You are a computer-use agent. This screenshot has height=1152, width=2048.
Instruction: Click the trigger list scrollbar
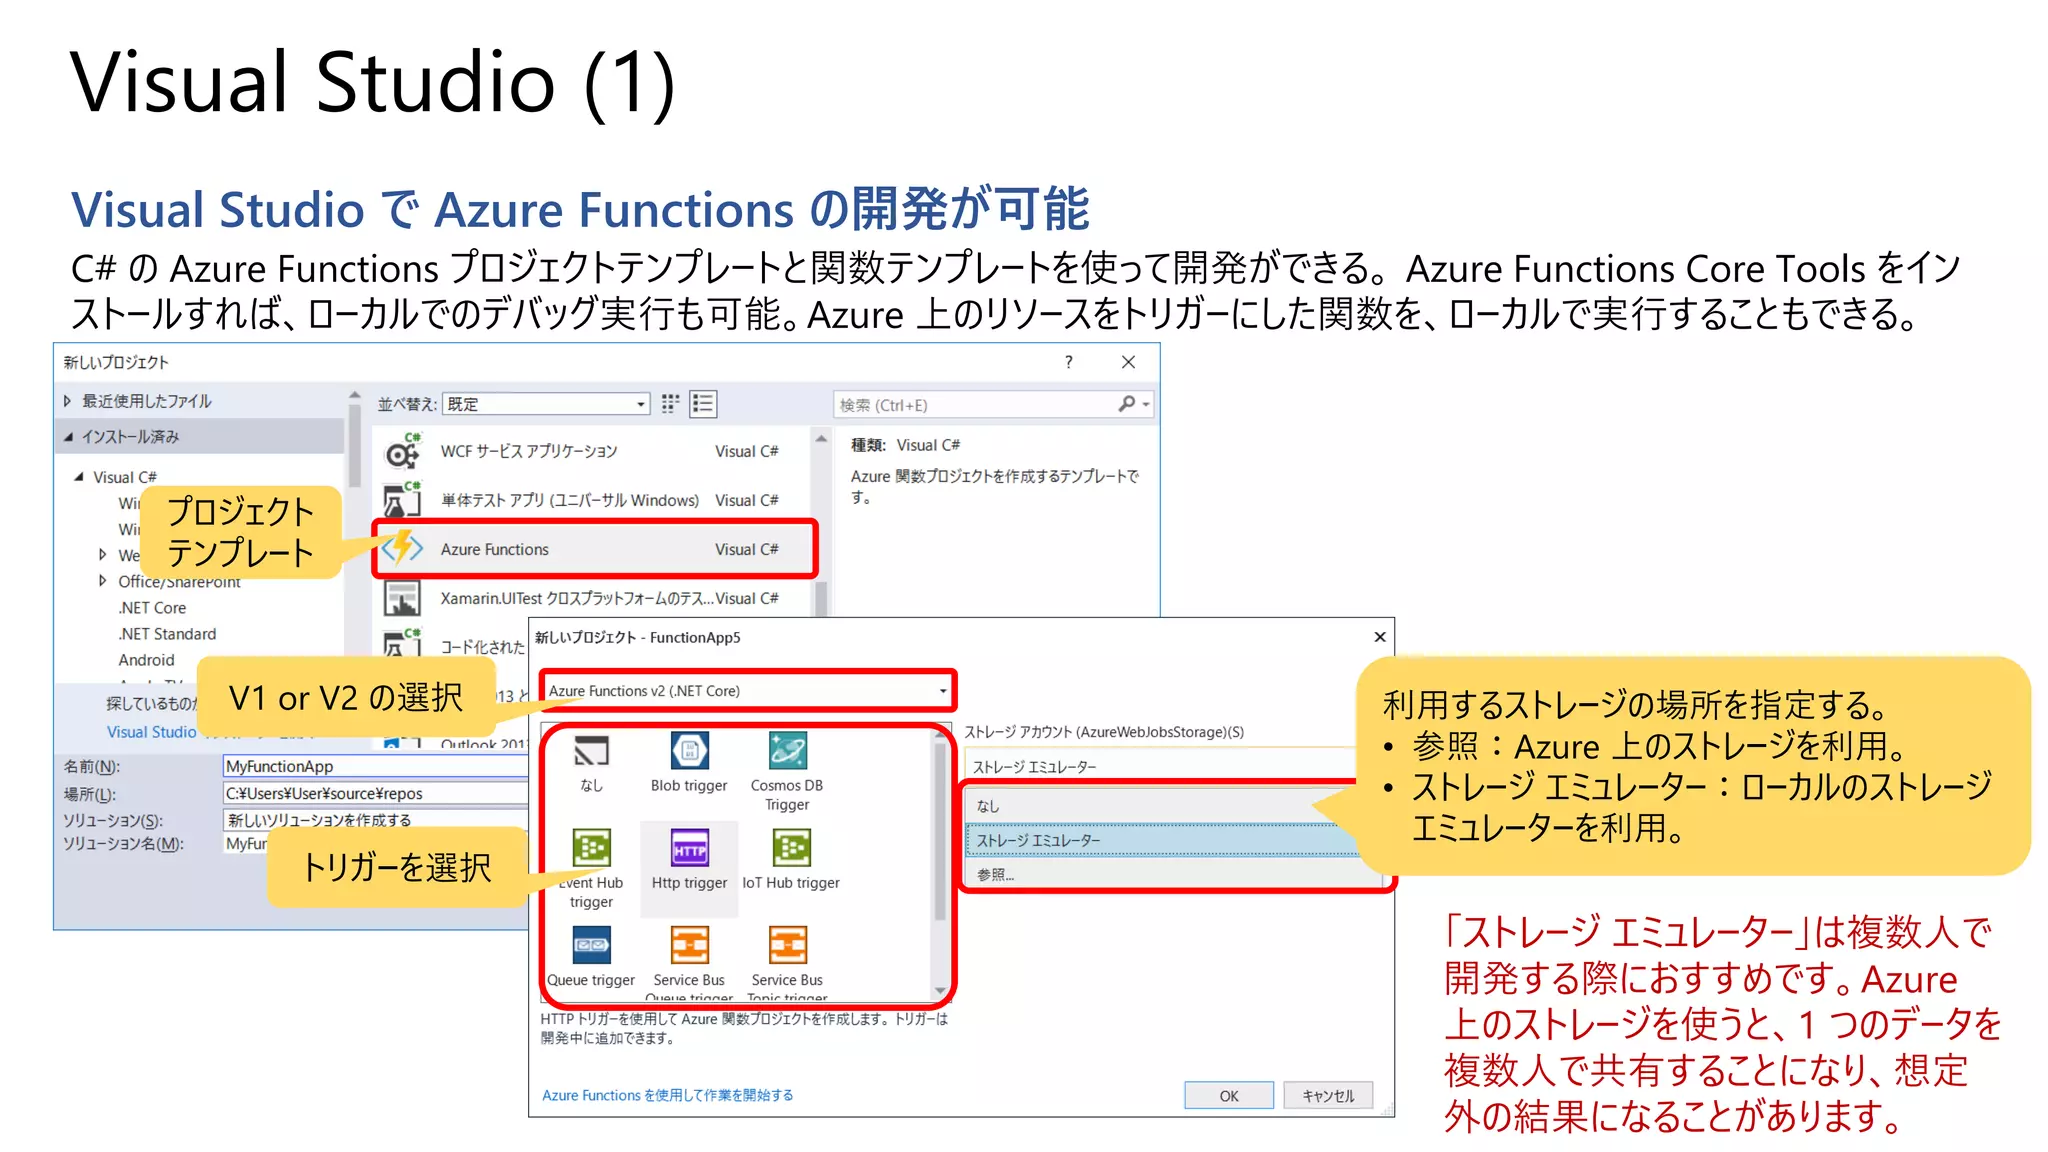[939, 830]
